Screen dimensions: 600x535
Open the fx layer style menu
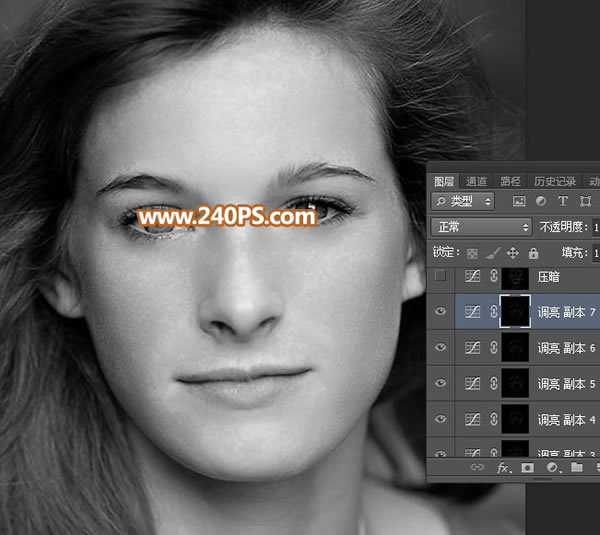point(501,467)
